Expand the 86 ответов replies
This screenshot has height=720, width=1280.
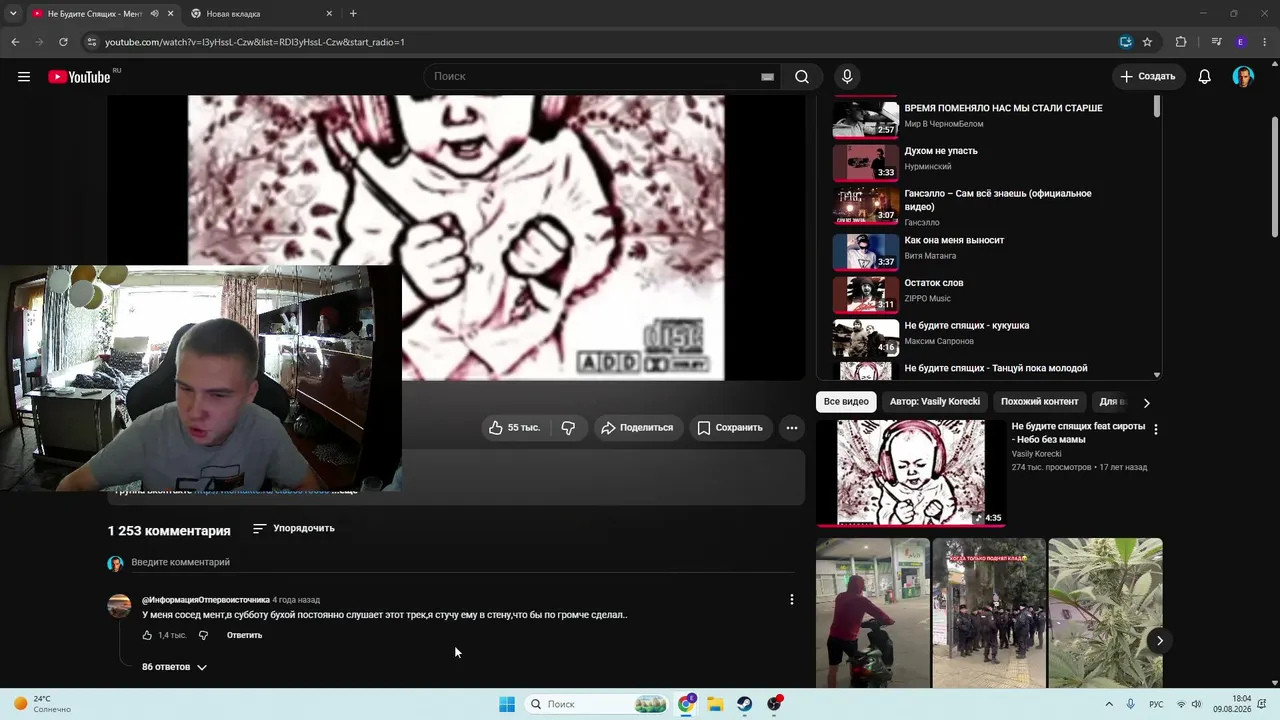click(x=174, y=667)
